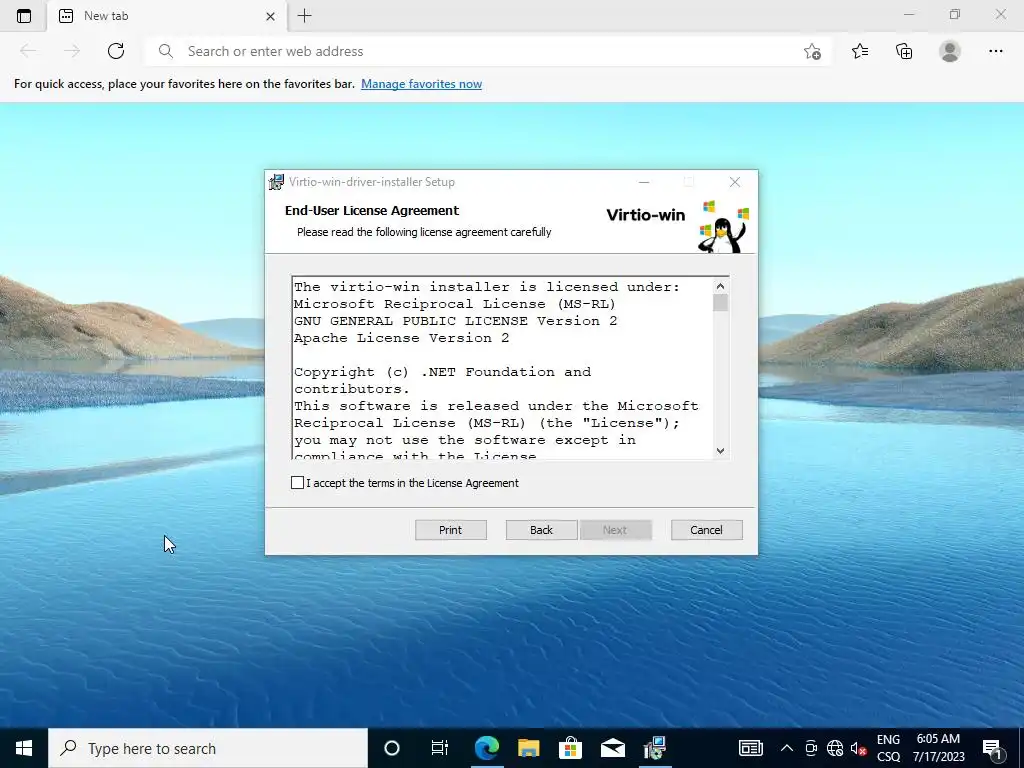Click the Meet Now tray icon

click(811, 748)
